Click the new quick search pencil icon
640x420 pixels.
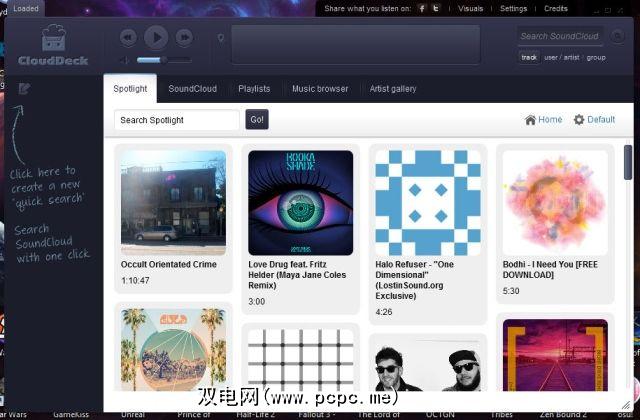pyautogui.click(x=24, y=88)
